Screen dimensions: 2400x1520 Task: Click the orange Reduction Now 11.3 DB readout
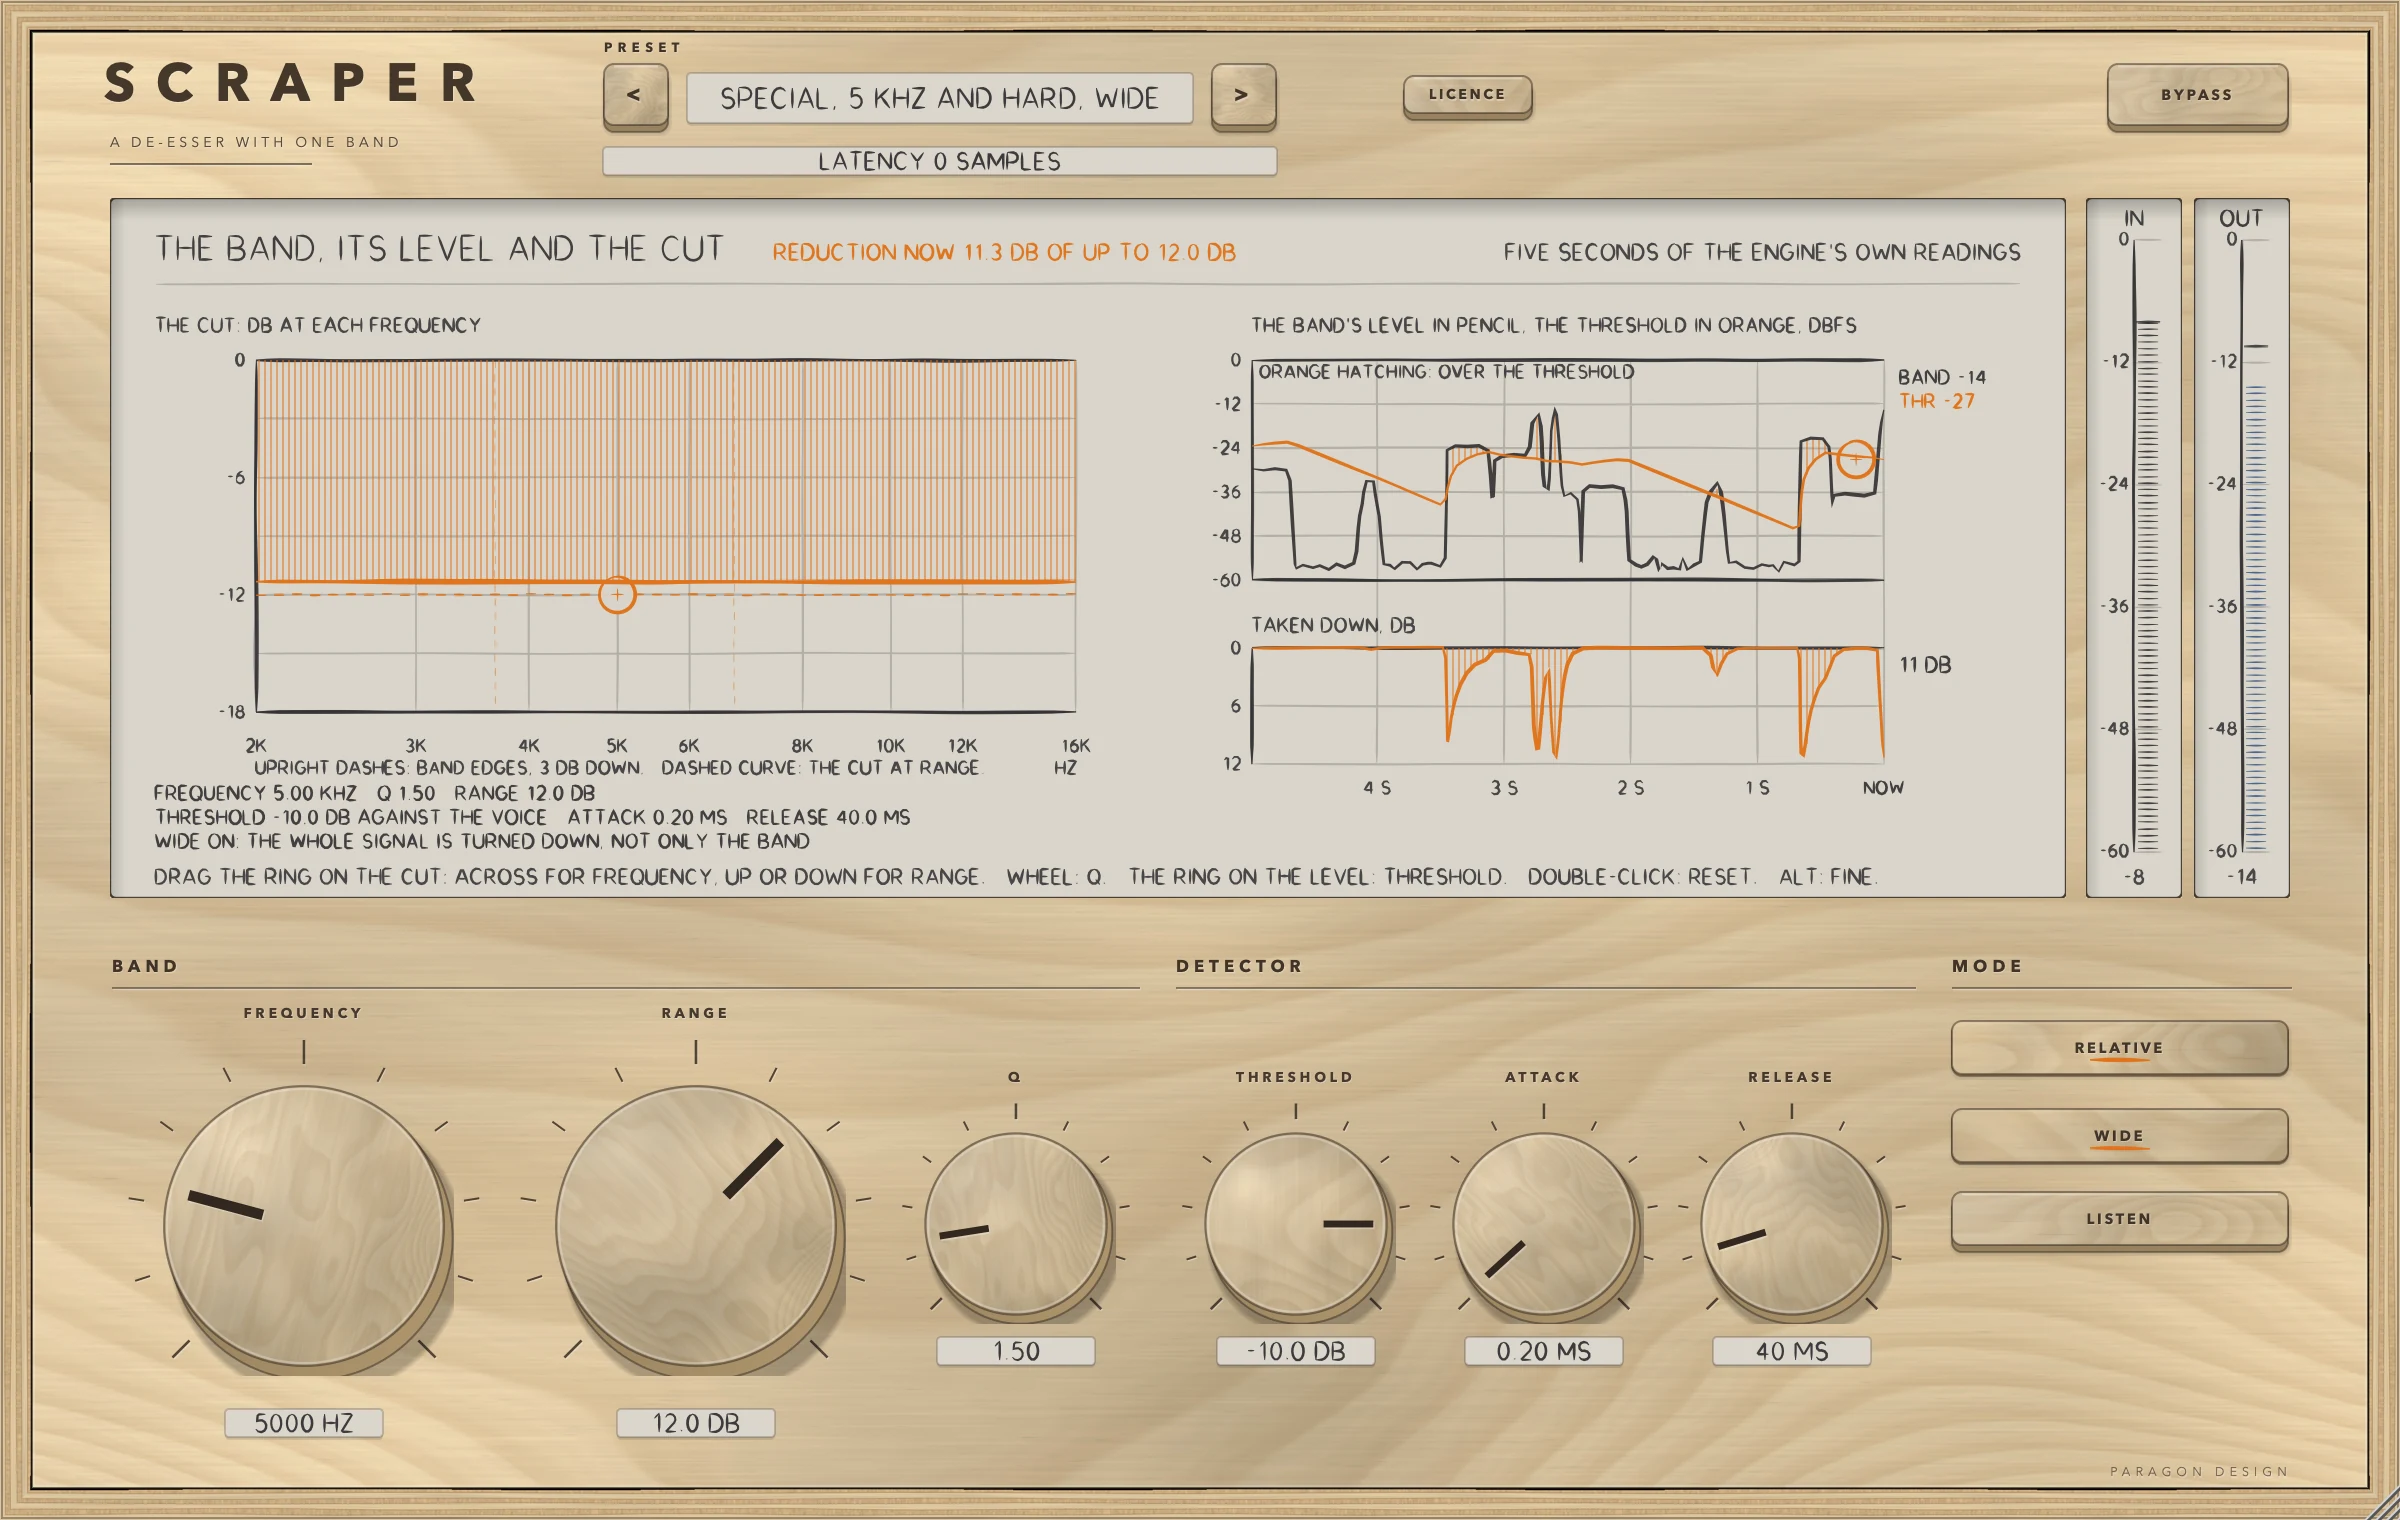tap(1004, 252)
